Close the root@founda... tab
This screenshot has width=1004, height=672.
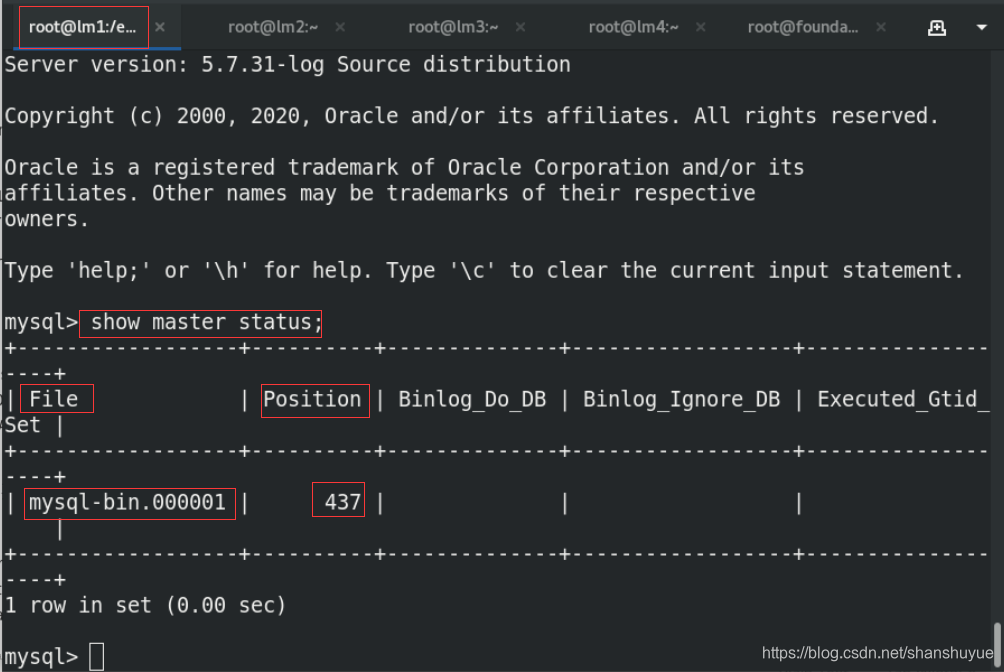pos(881,27)
